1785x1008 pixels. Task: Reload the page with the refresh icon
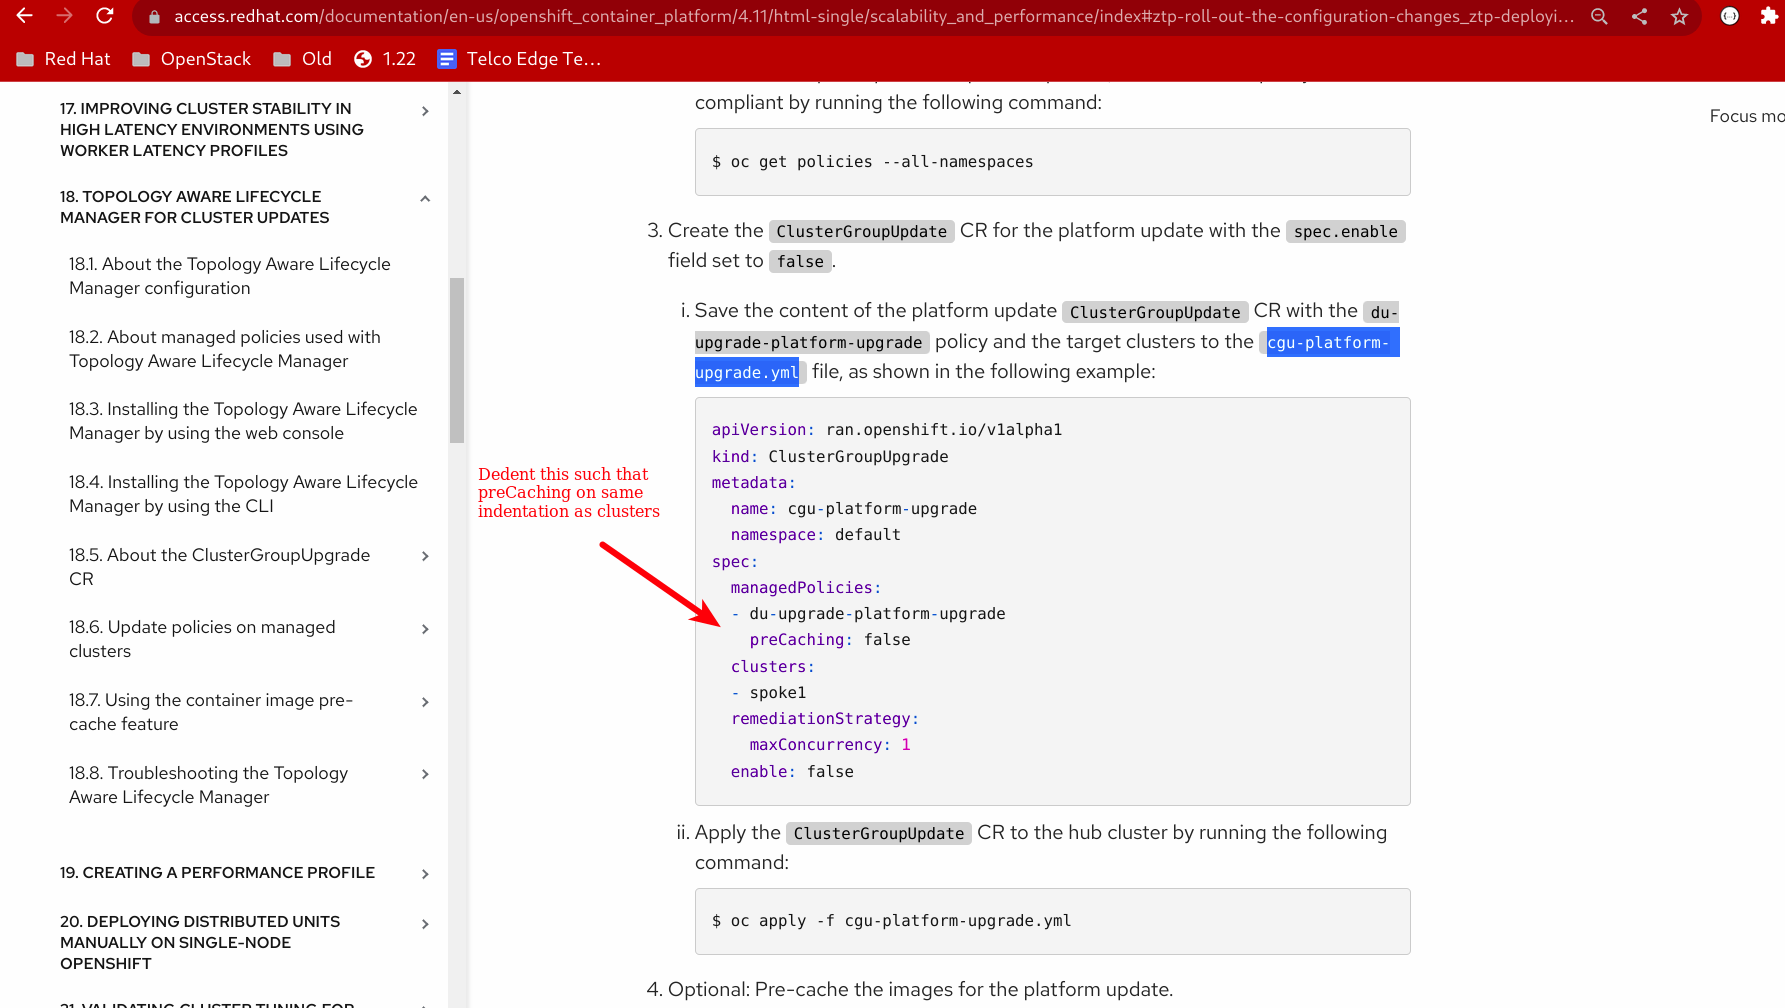(x=105, y=16)
